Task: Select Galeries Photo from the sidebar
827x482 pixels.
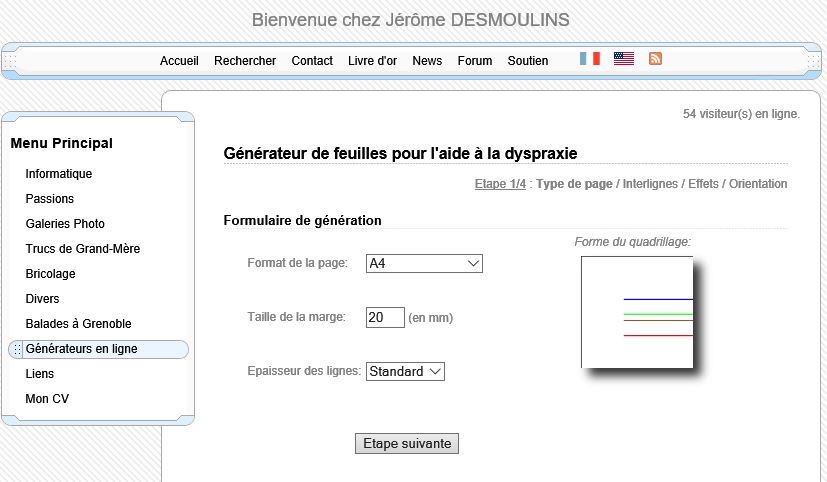Action: tap(65, 224)
